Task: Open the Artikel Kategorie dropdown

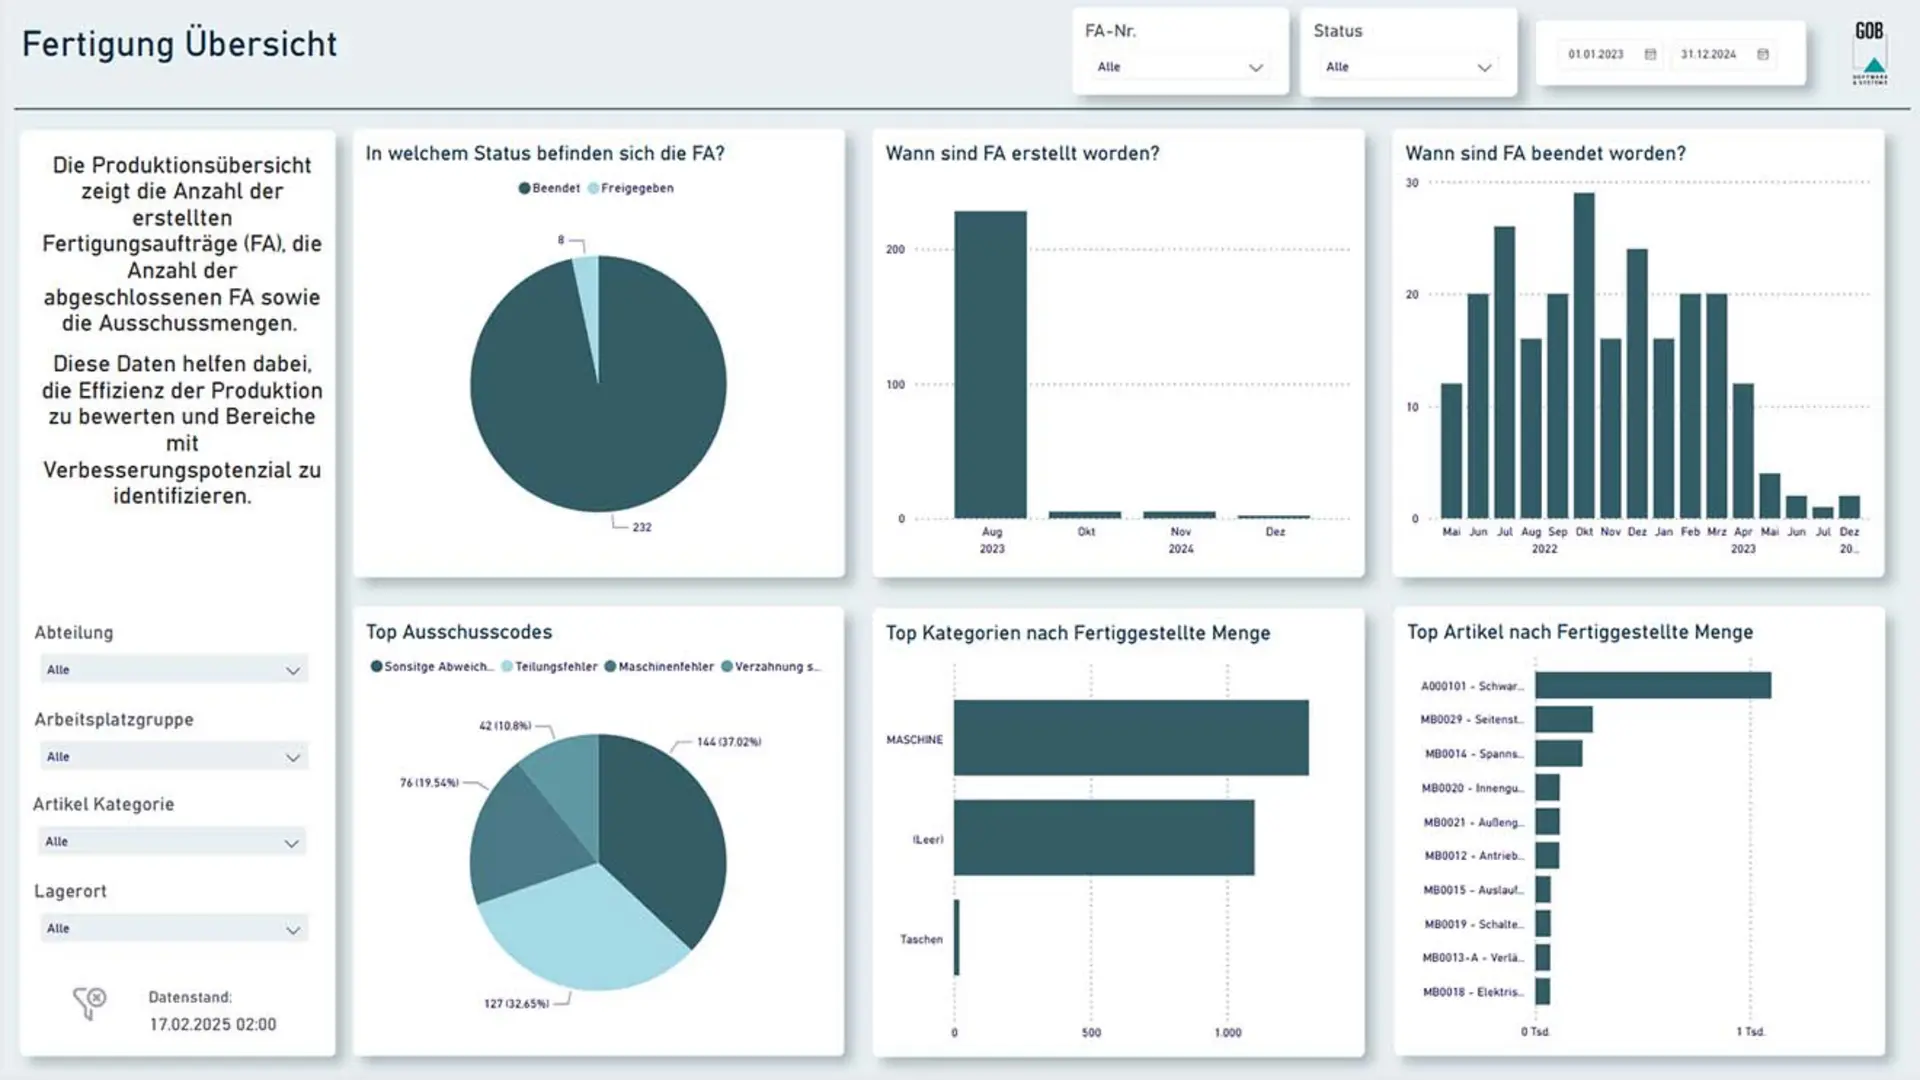Action: [x=172, y=842]
